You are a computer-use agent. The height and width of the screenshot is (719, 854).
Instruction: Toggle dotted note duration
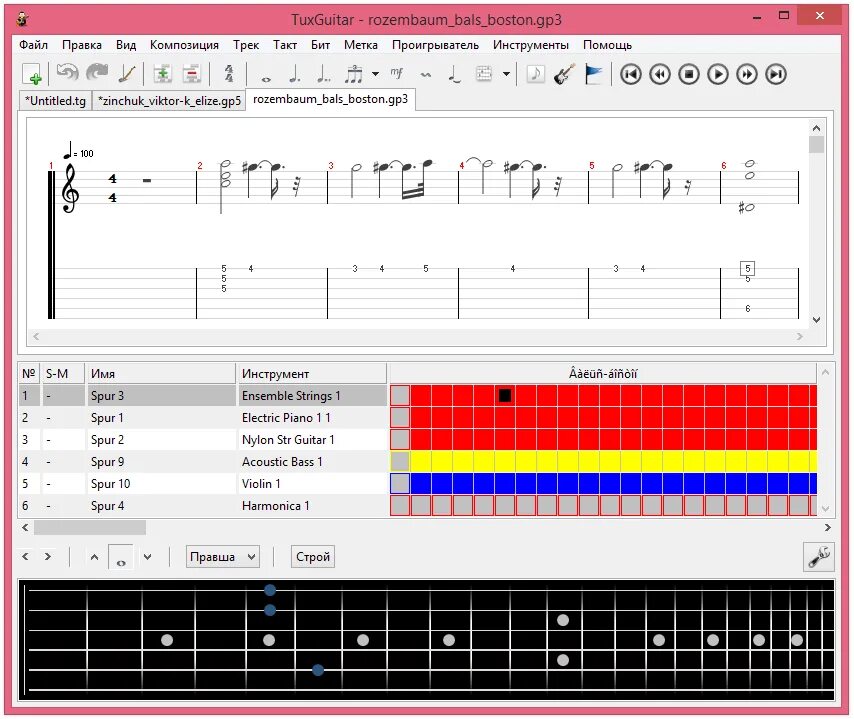pos(295,74)
